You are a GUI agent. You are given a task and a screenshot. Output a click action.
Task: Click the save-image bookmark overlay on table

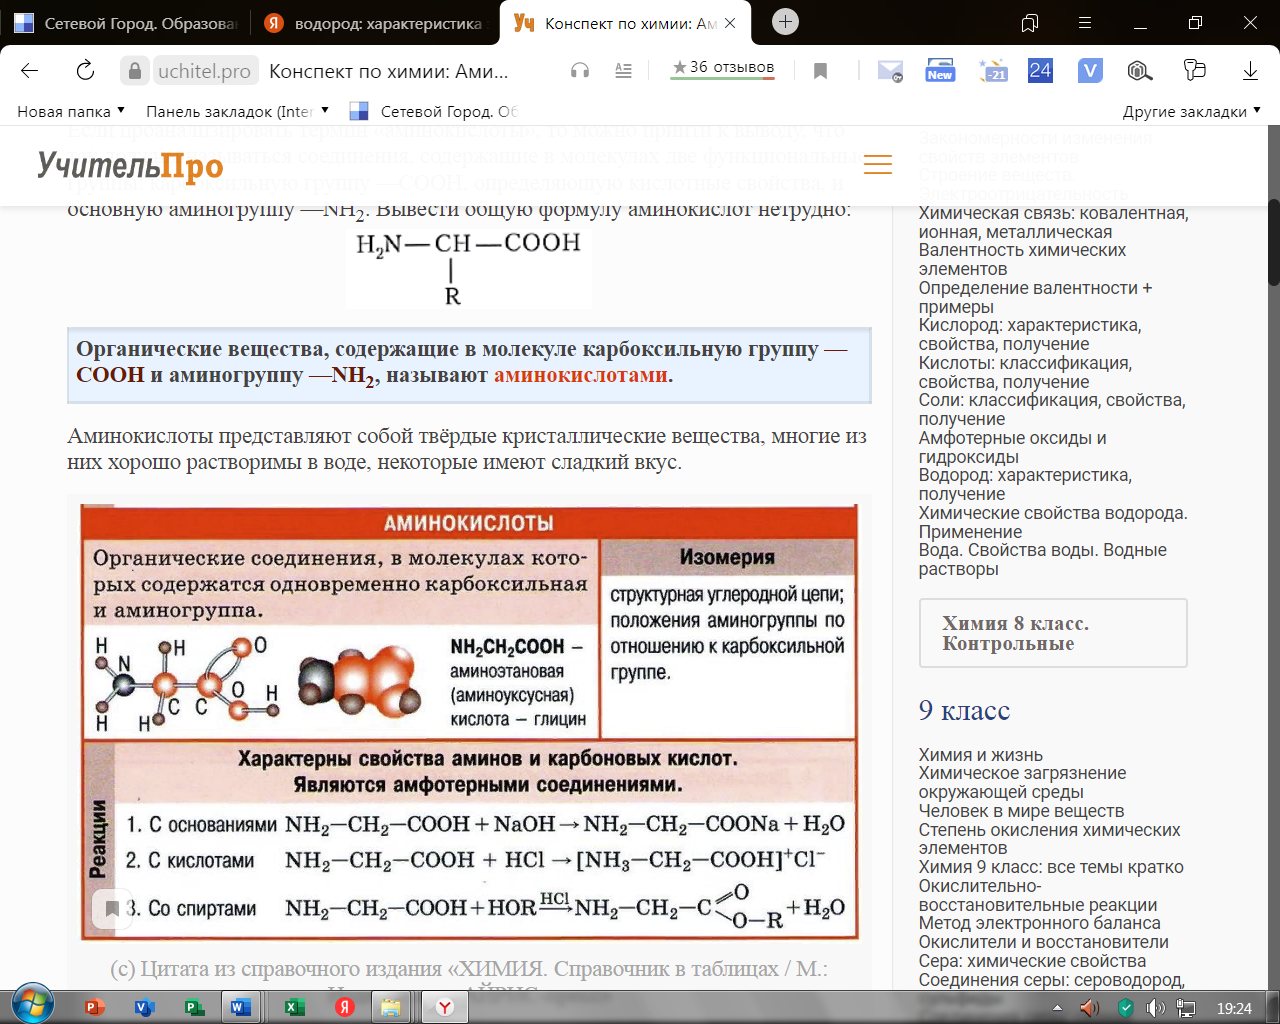(x=112, y=908)
